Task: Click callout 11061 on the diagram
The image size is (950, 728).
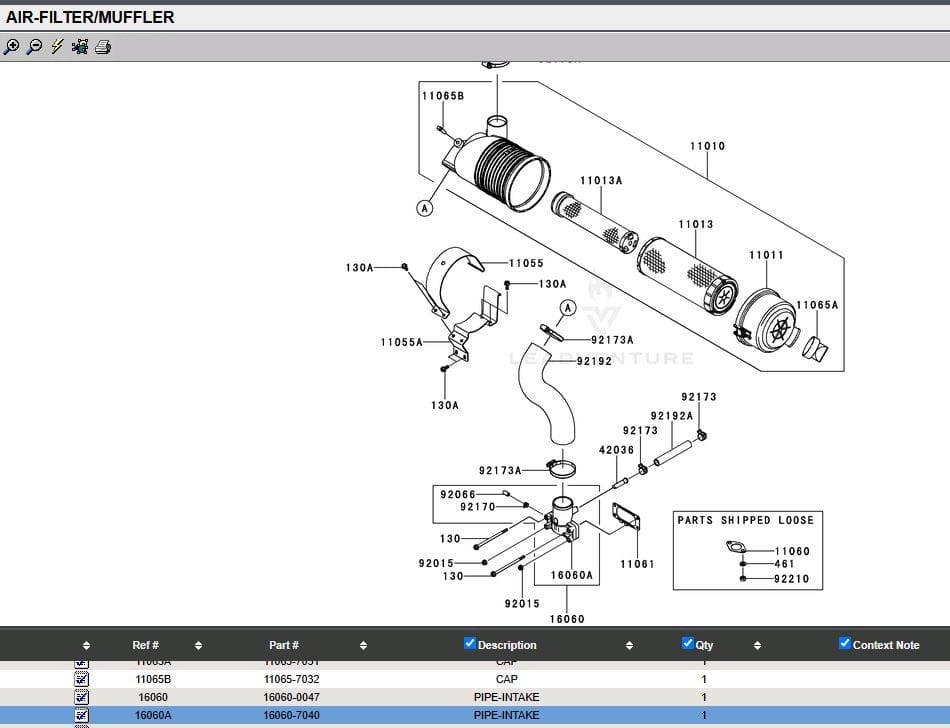Action: [x=637, y=564]
